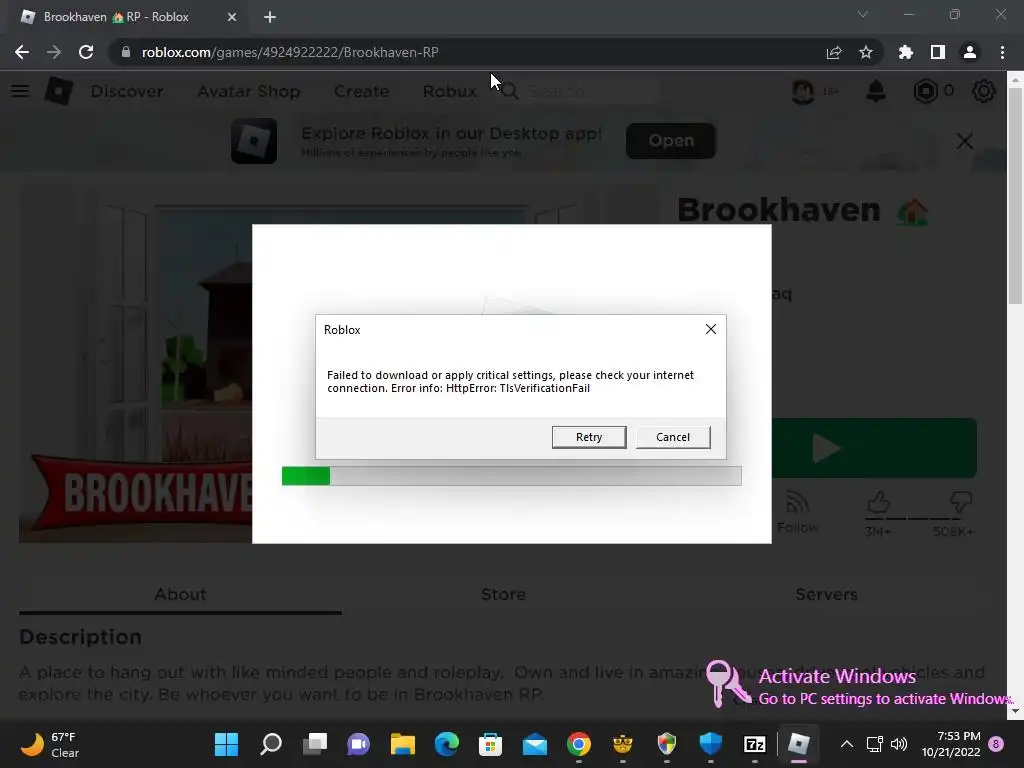The image size is (1024, 768).
Task: Open the Chrome three-dot menu
Action: (1002, 52)
